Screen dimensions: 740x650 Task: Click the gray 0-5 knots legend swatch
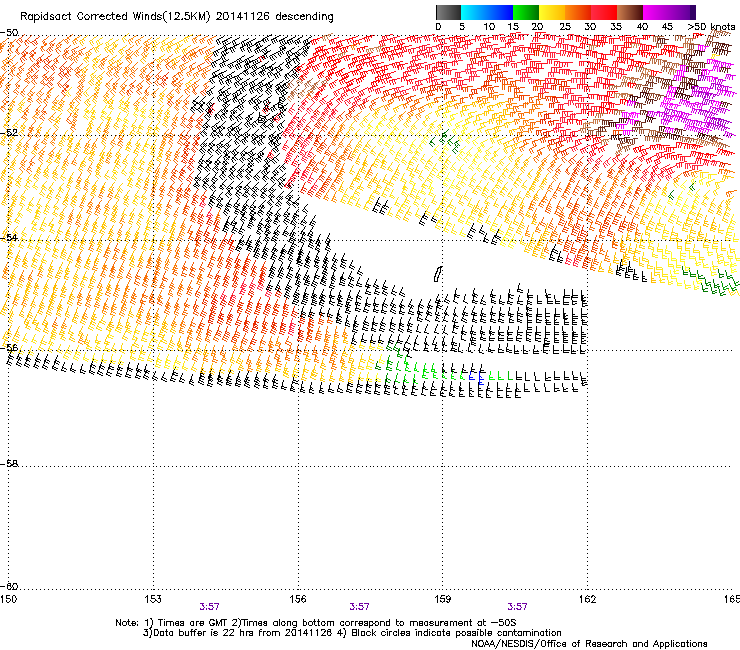448,12
